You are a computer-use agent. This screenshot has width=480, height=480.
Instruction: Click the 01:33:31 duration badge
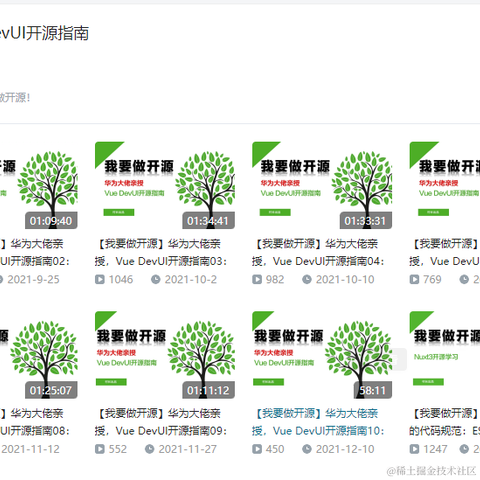click(x=366, y=221)
